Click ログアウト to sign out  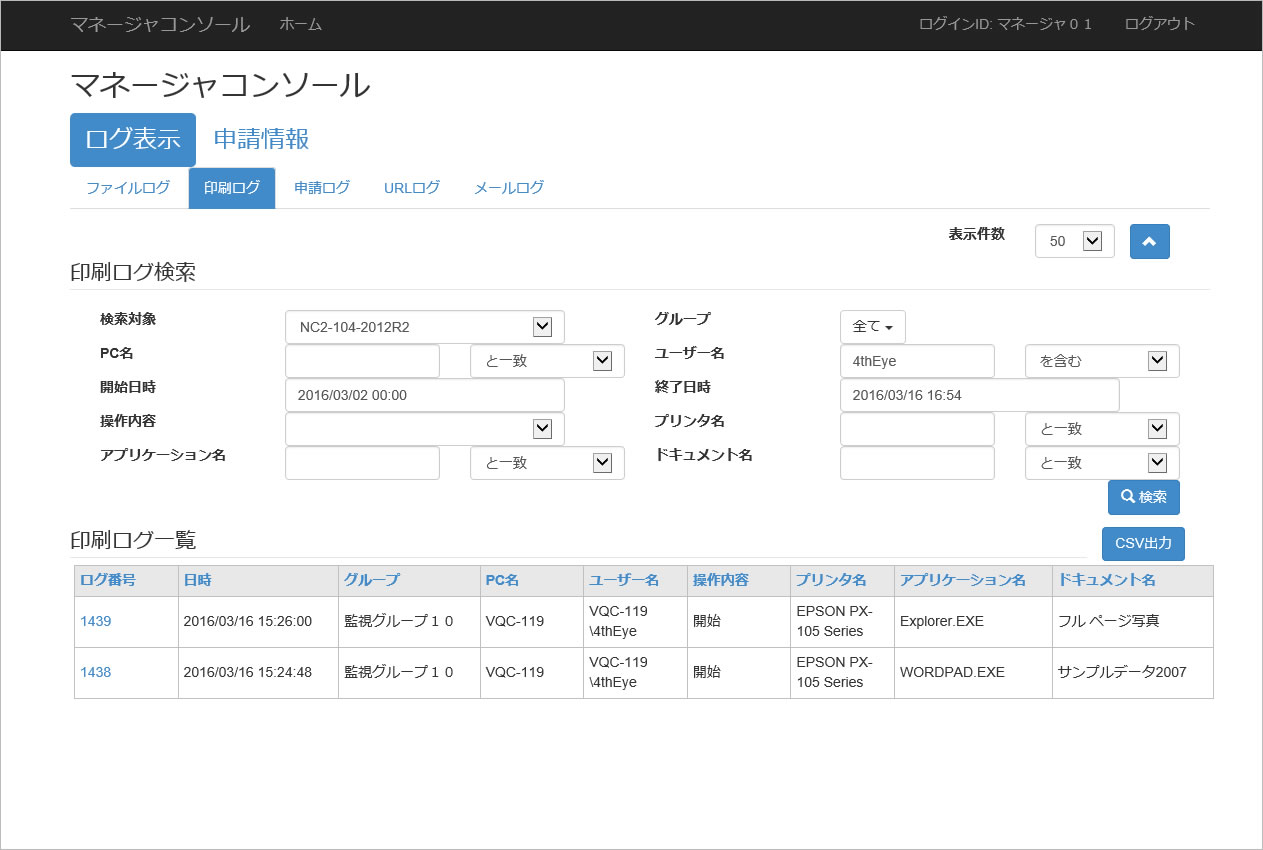coord(1160,24)
